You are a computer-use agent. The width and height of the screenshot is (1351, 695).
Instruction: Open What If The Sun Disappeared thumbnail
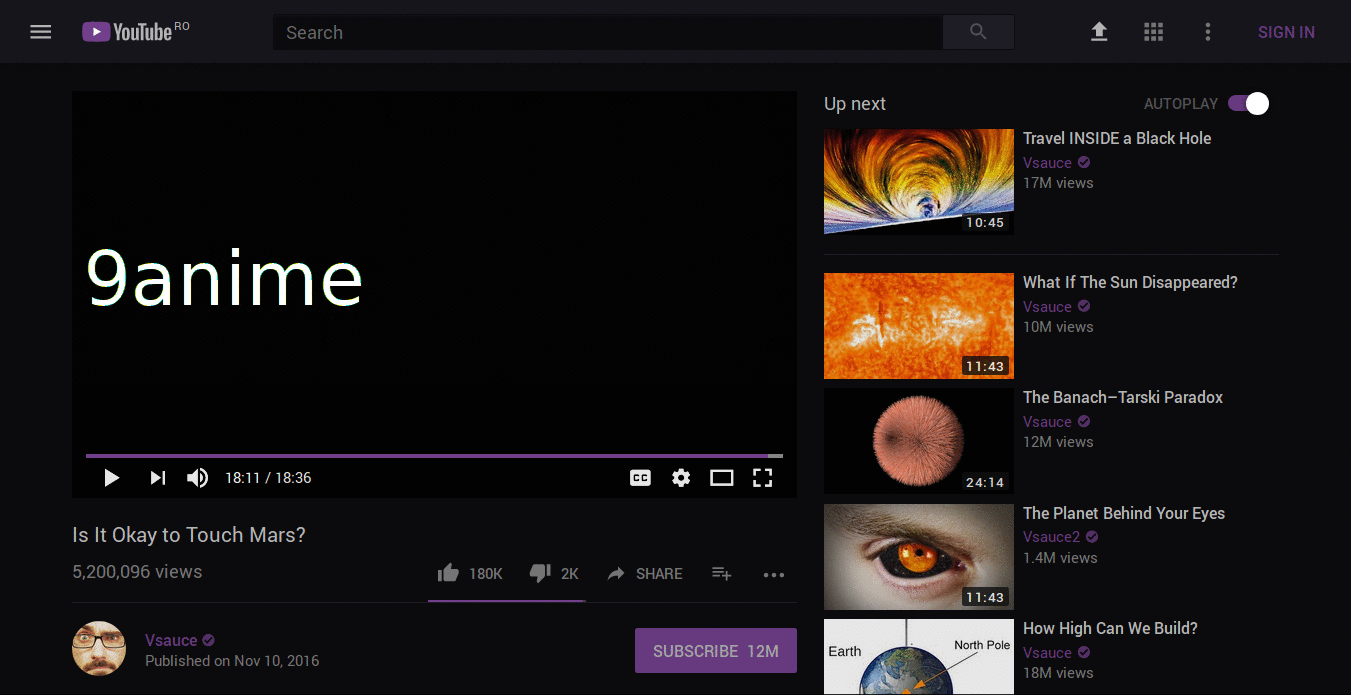919,326
